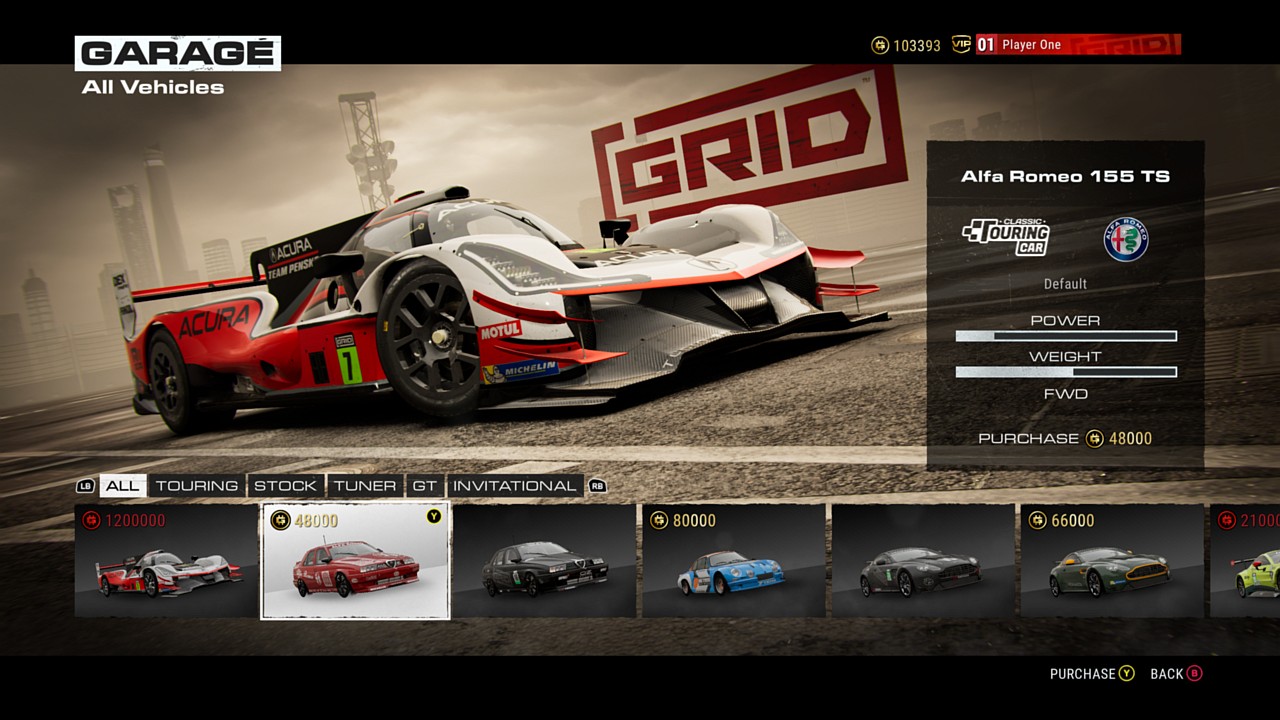The height and width of the screenshot is (720, 1280).
Task: Switch to the TUNER tab
Action: click(365, 486)
